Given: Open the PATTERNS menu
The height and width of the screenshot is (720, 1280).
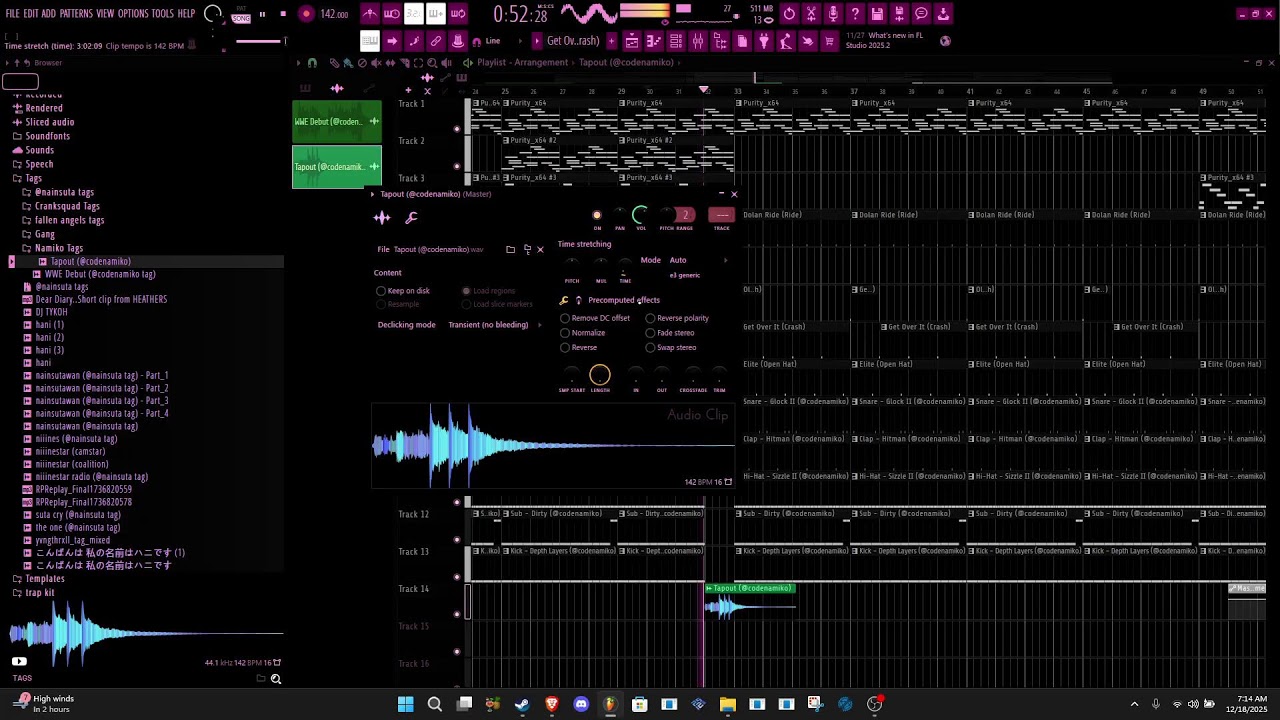Looking at the screenshot, I should [76, 14].
